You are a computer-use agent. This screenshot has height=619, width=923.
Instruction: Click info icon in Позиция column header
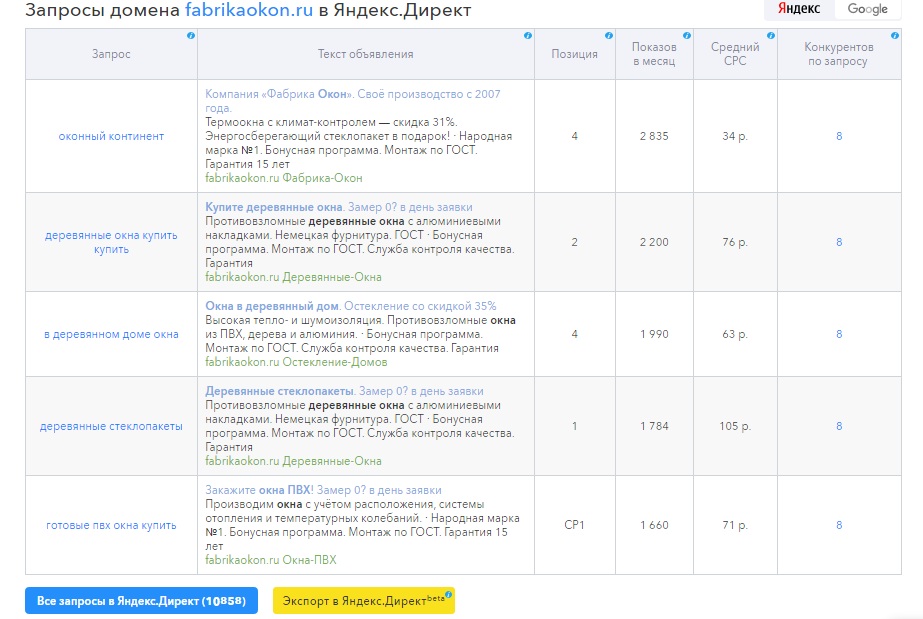tap(608, 36)
